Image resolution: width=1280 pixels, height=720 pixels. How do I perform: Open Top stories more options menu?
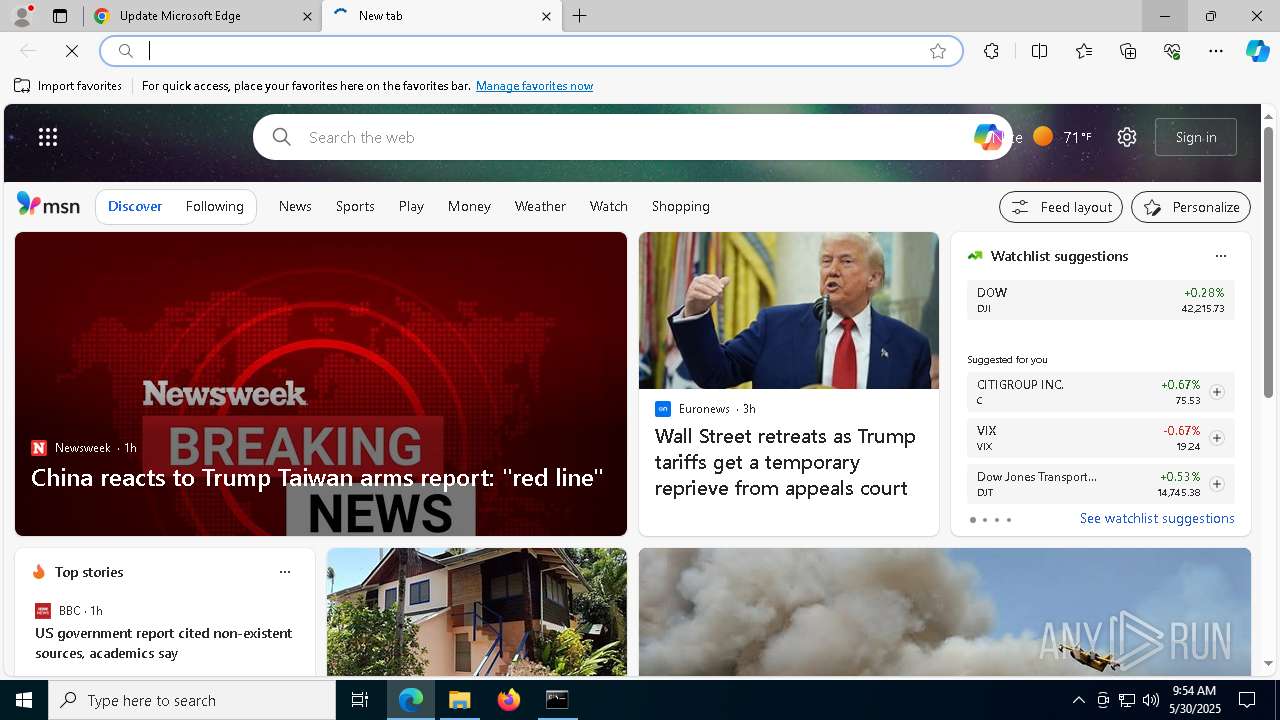(x=285, y=572)
